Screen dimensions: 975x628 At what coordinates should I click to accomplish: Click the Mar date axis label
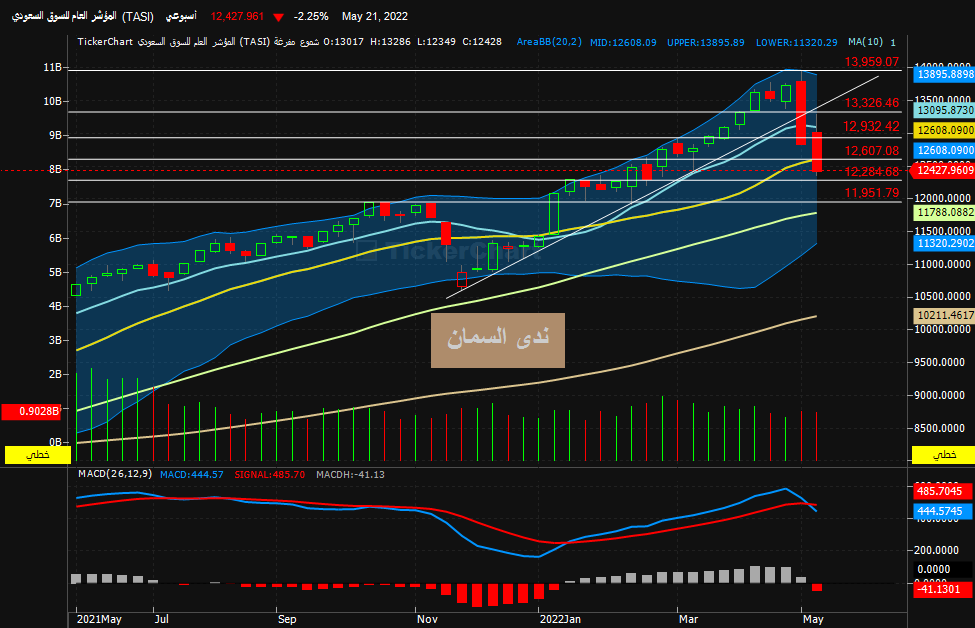pyautogui.click(x=688, y=619)
